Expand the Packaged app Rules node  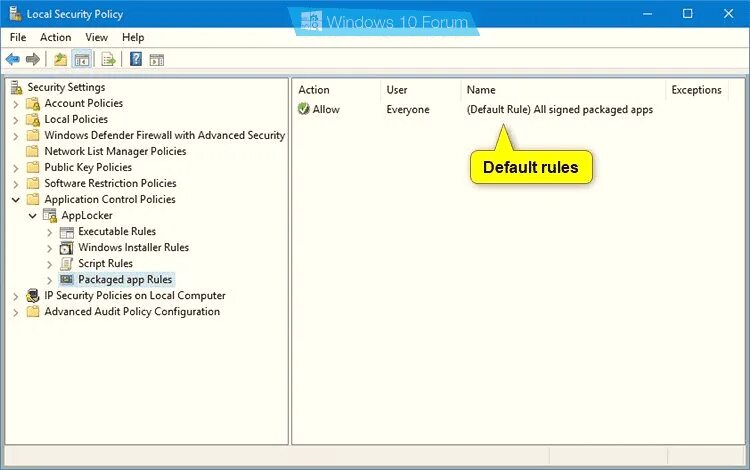50,280
